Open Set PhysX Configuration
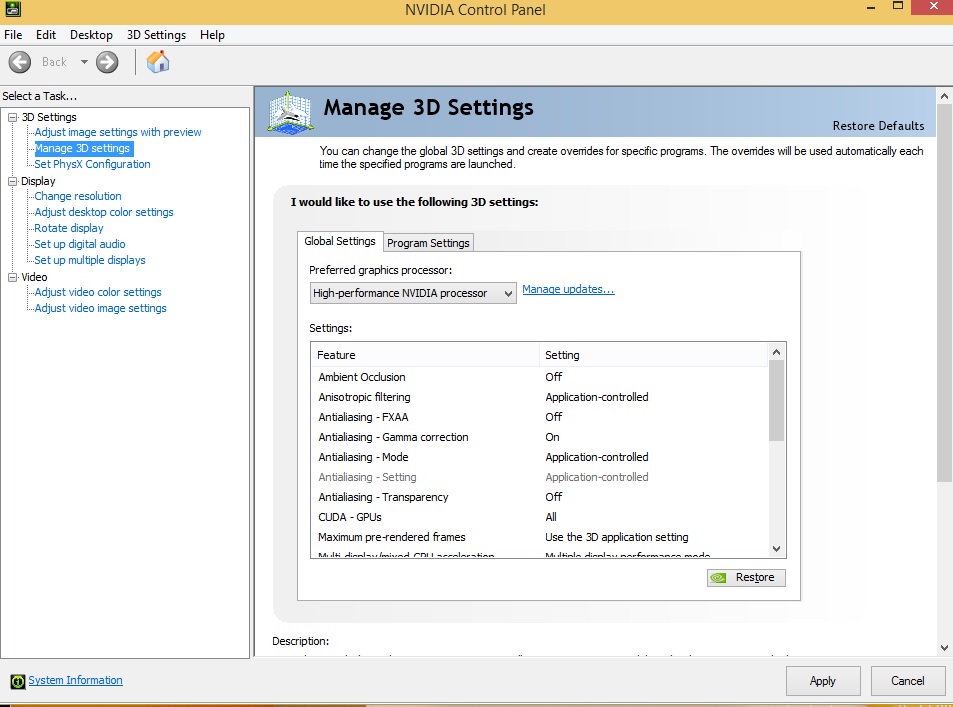This screenshot has height=707, width=953. tap(92, 164)
